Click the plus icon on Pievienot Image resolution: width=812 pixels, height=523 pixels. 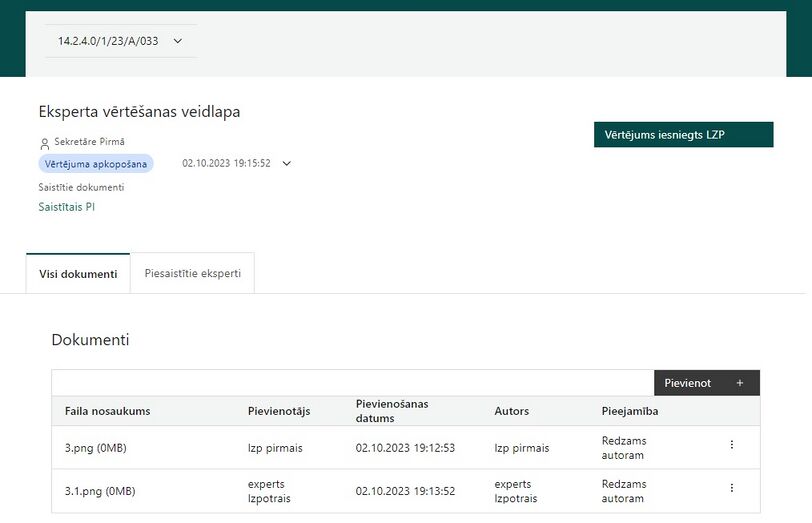tap(740, 383)
